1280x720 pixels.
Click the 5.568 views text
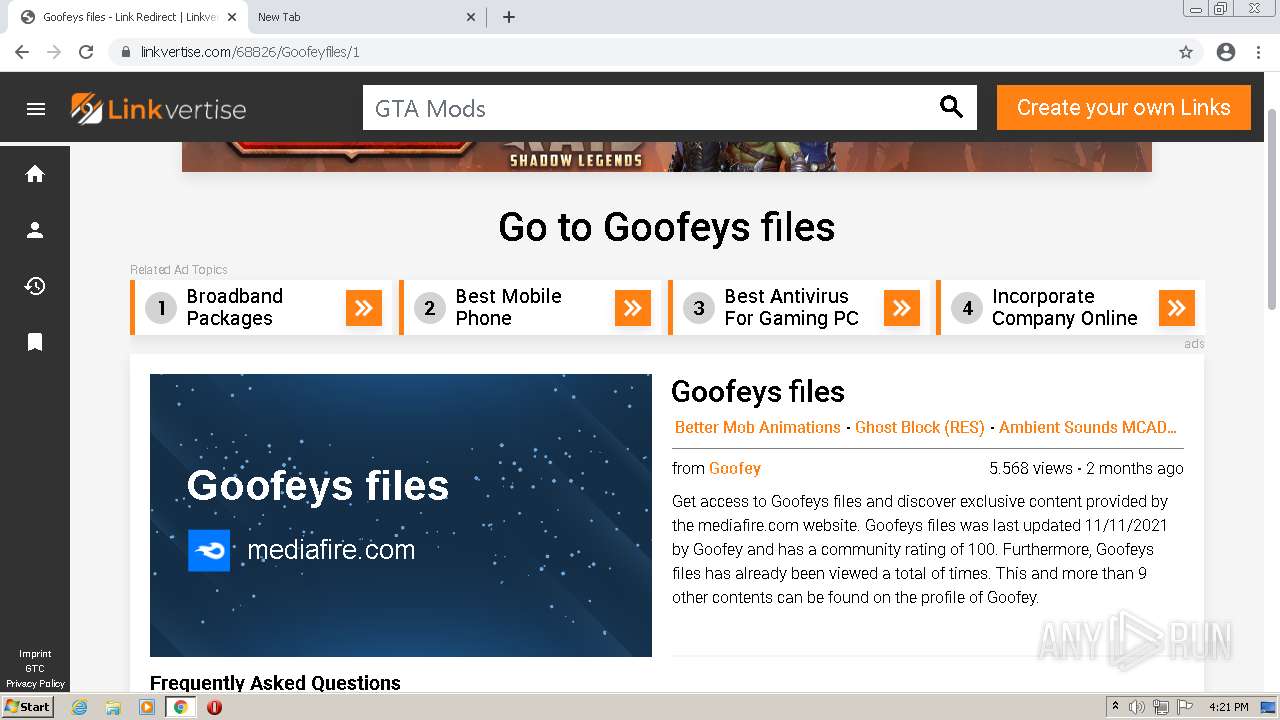[1031, 468]
